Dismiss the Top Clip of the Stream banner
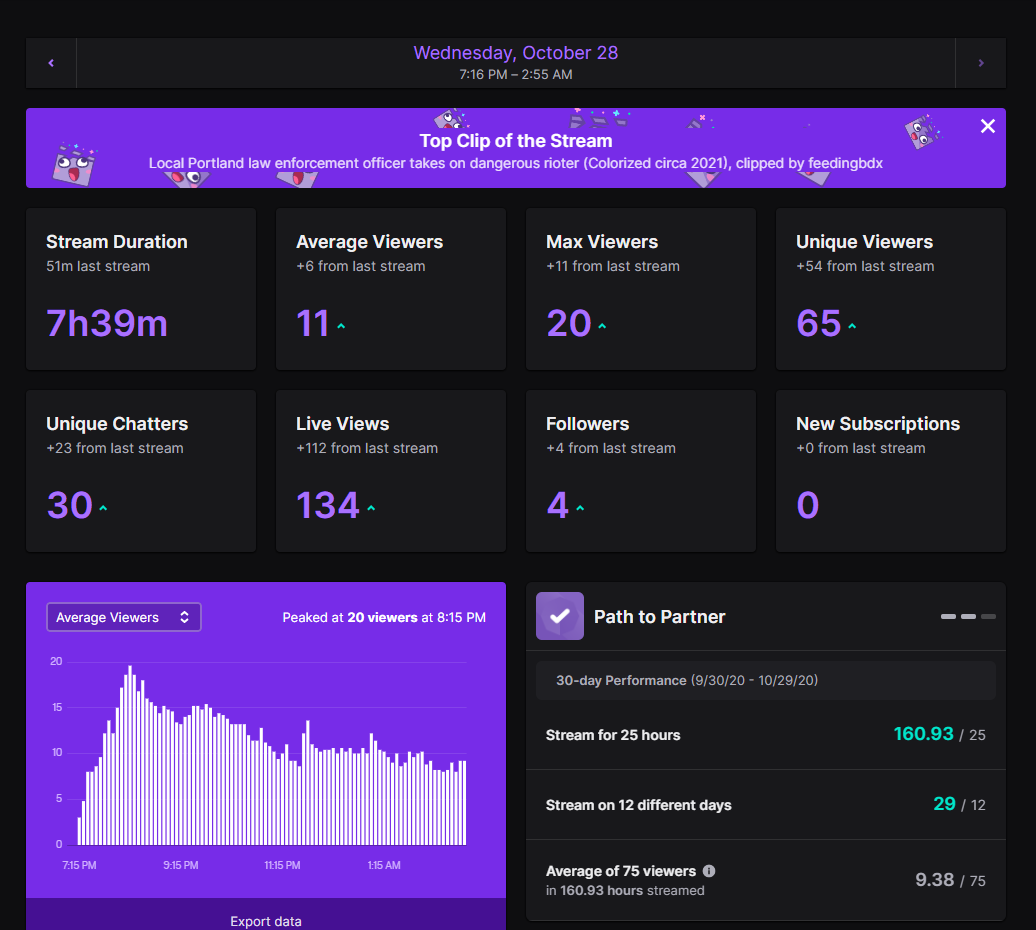The width and height of the screenshot is (1036, 930). (987, 126)
